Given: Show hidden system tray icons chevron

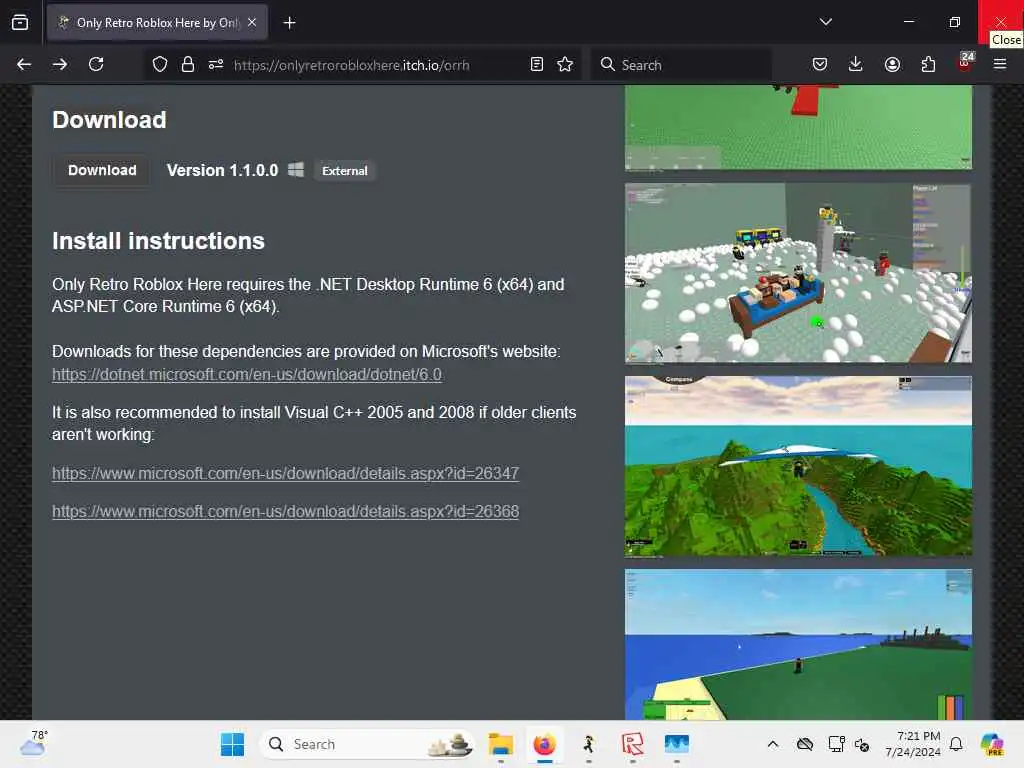Looking at the screenshot, I should [x=773, y=744].
